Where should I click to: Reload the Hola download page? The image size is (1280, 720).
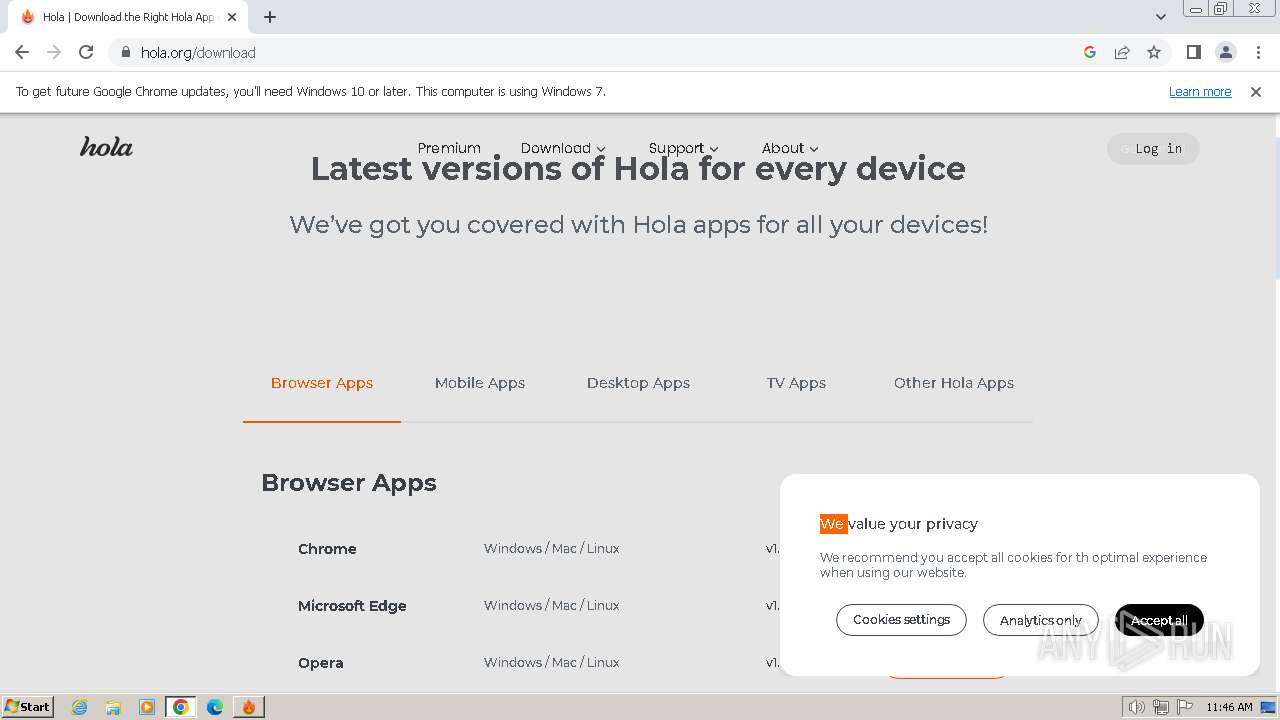[x=86, y=52]
